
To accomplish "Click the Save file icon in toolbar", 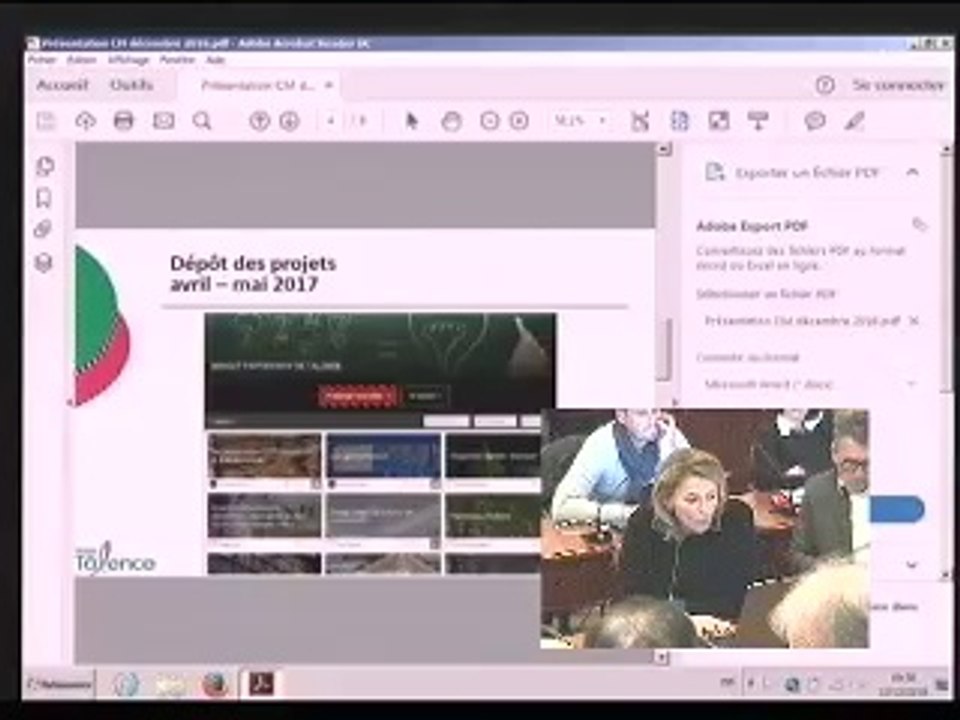I will tap(46, 121).
